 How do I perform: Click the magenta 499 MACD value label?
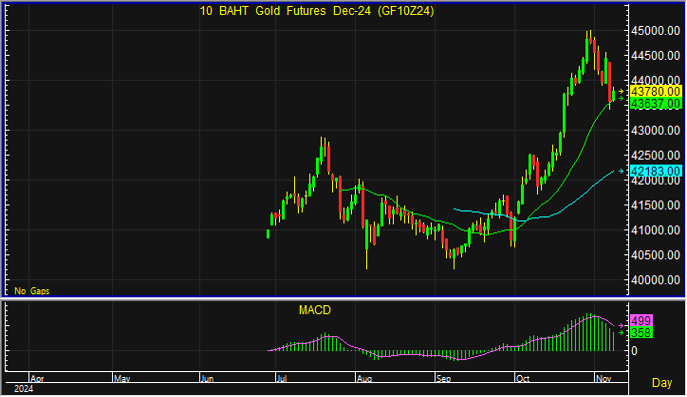(641, 320)
